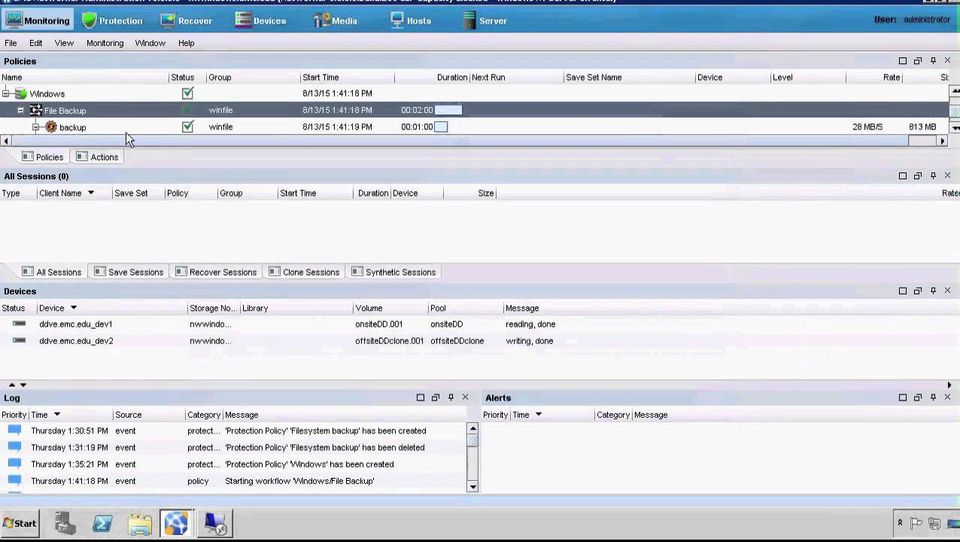Viewport: 960px width, 542px height.
Task: Open the Edit menu
Action: tap(36, 43)
